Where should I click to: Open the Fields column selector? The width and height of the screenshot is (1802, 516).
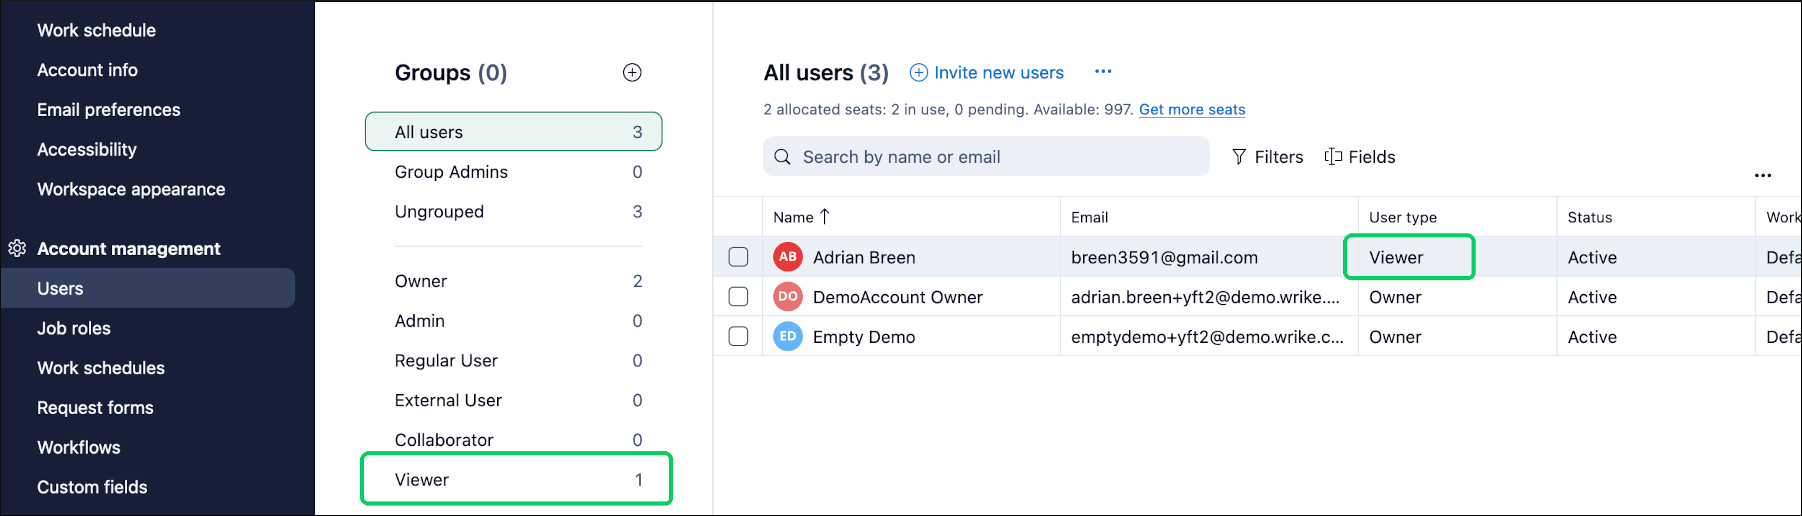(x=1359, y=157)
